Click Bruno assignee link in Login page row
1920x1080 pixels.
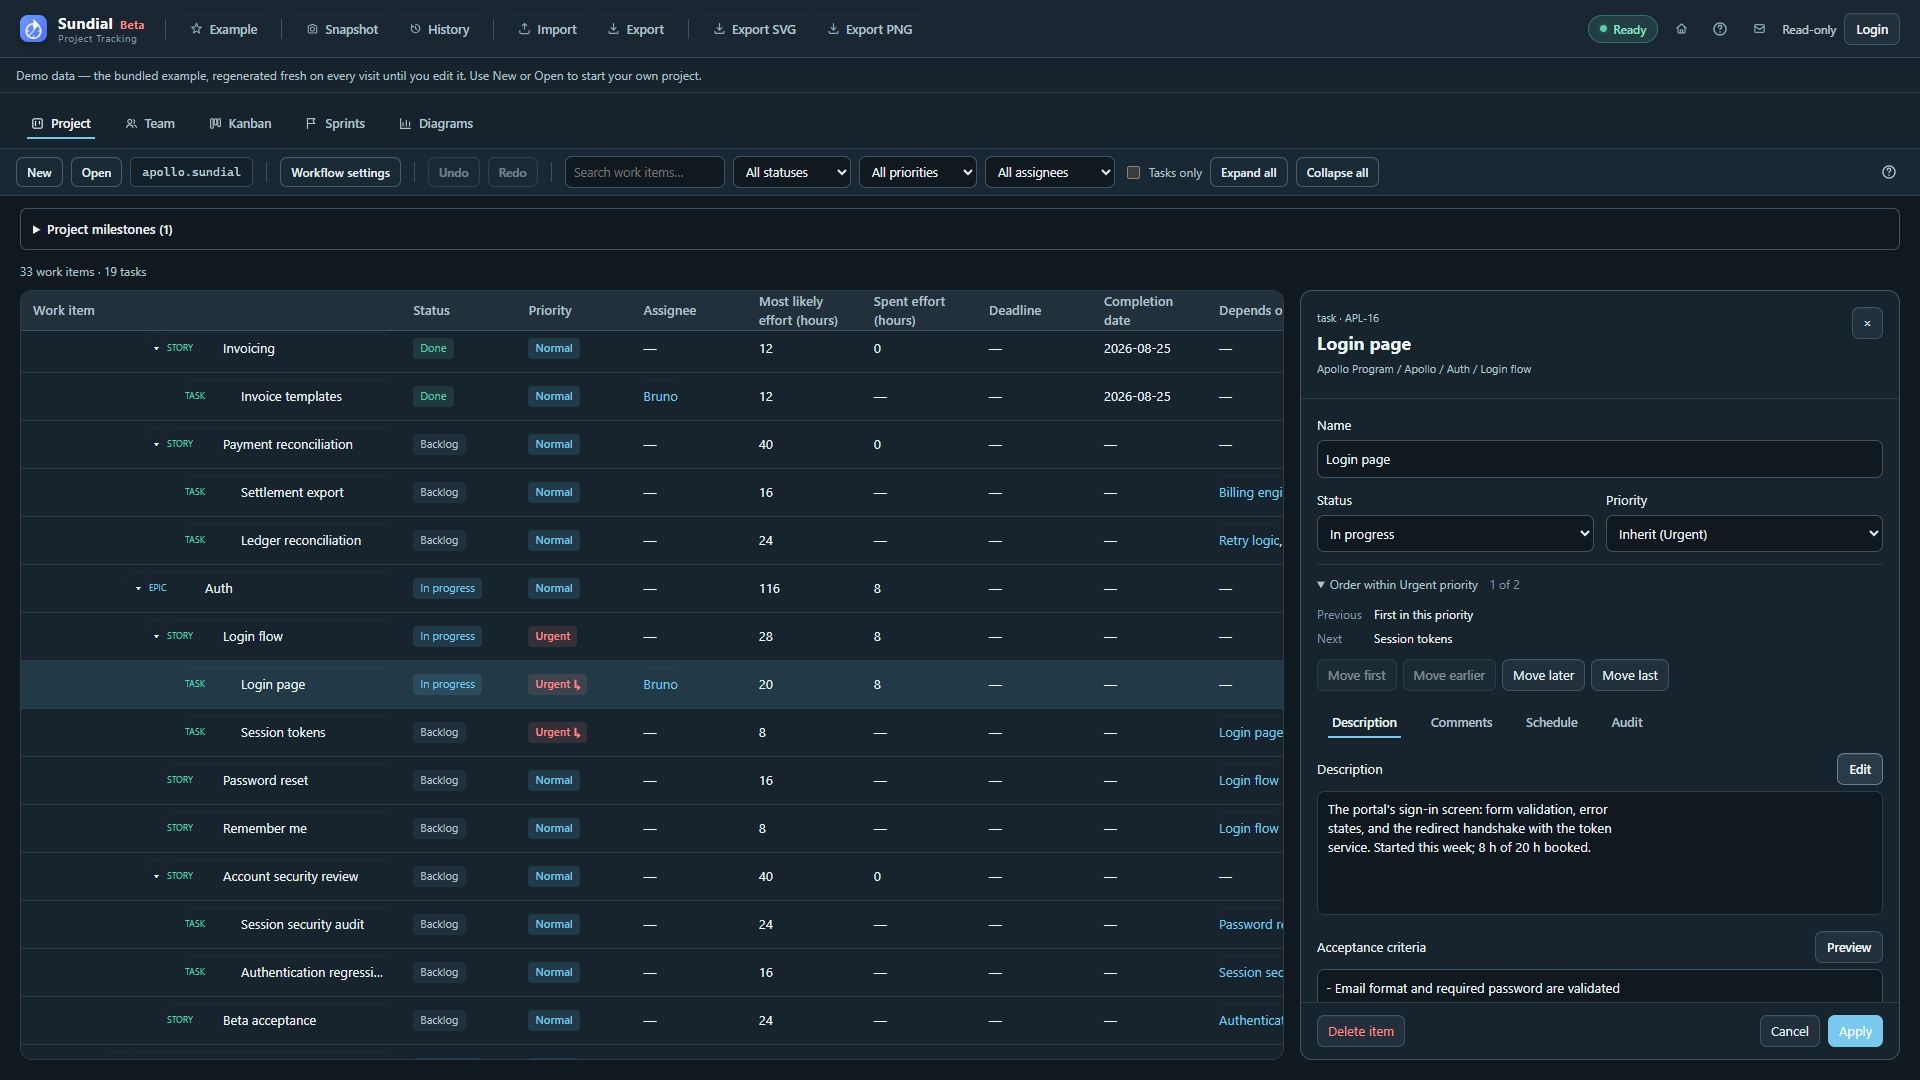[660, 684]
